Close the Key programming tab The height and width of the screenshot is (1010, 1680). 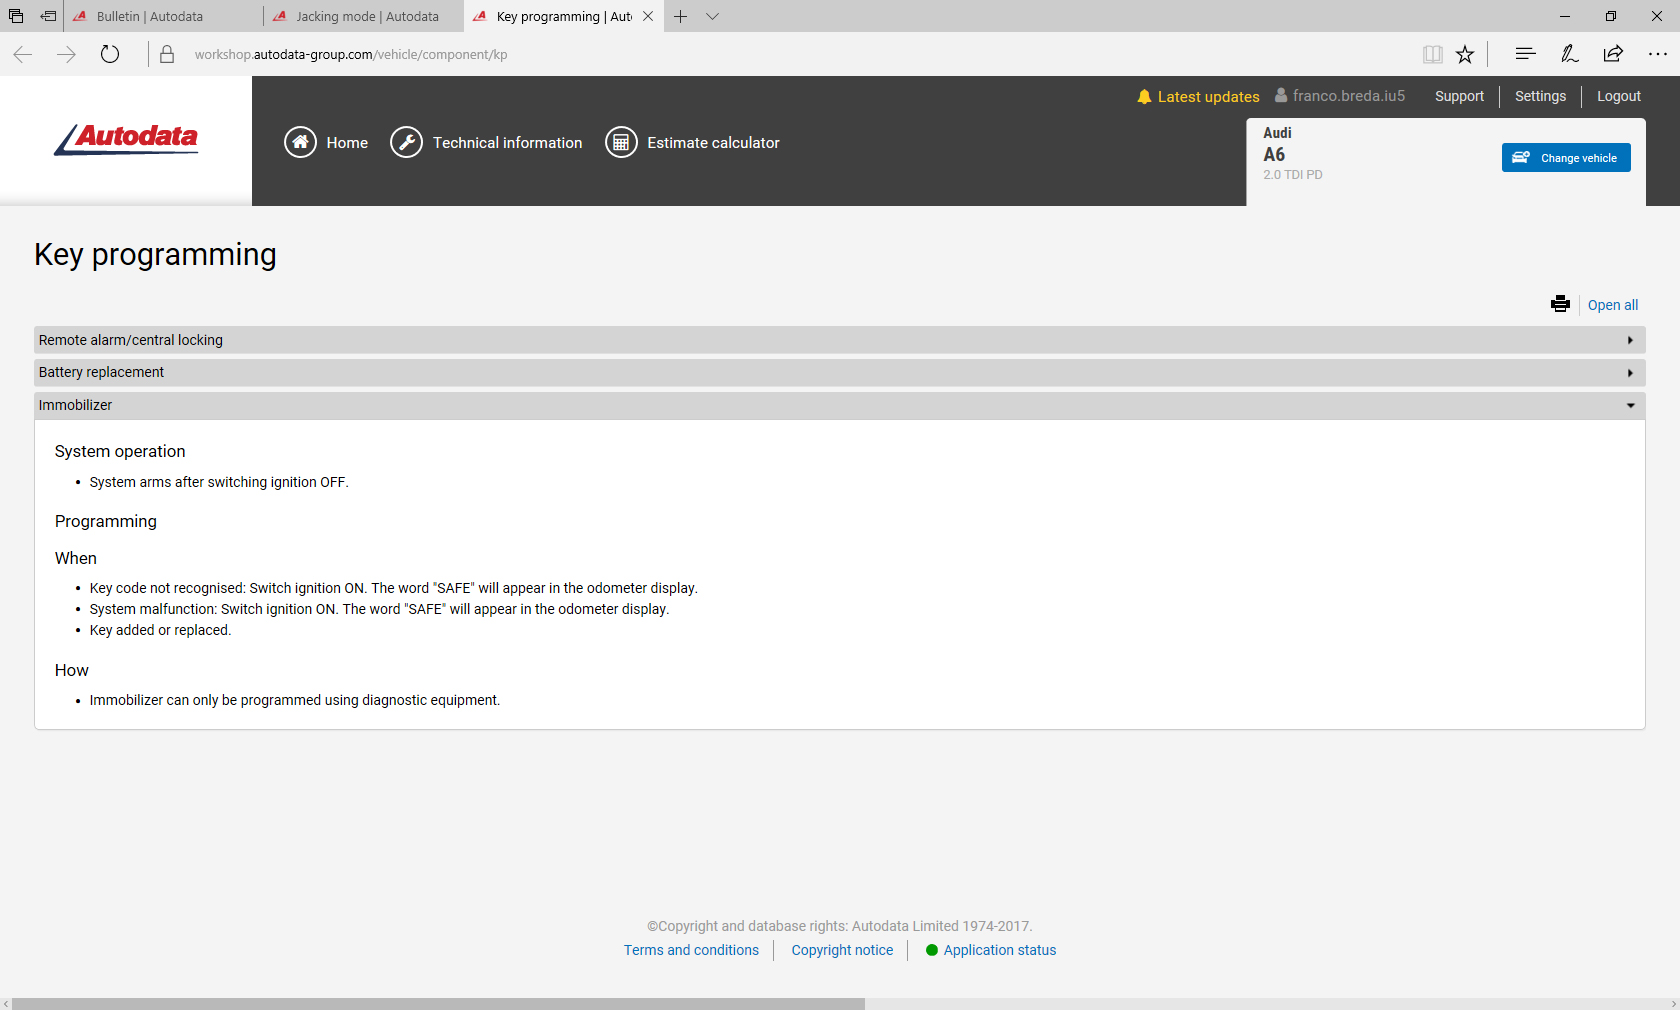648,16
